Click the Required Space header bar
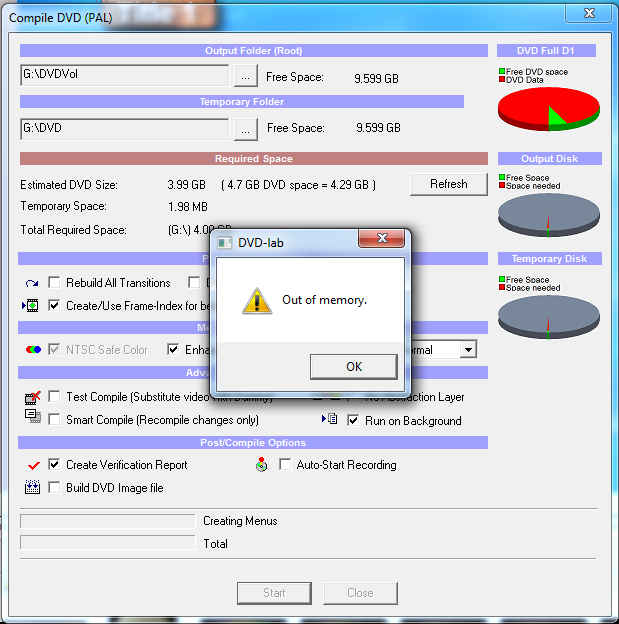The image size is (619, 624). pyautogui.click(x=254, y=158)
